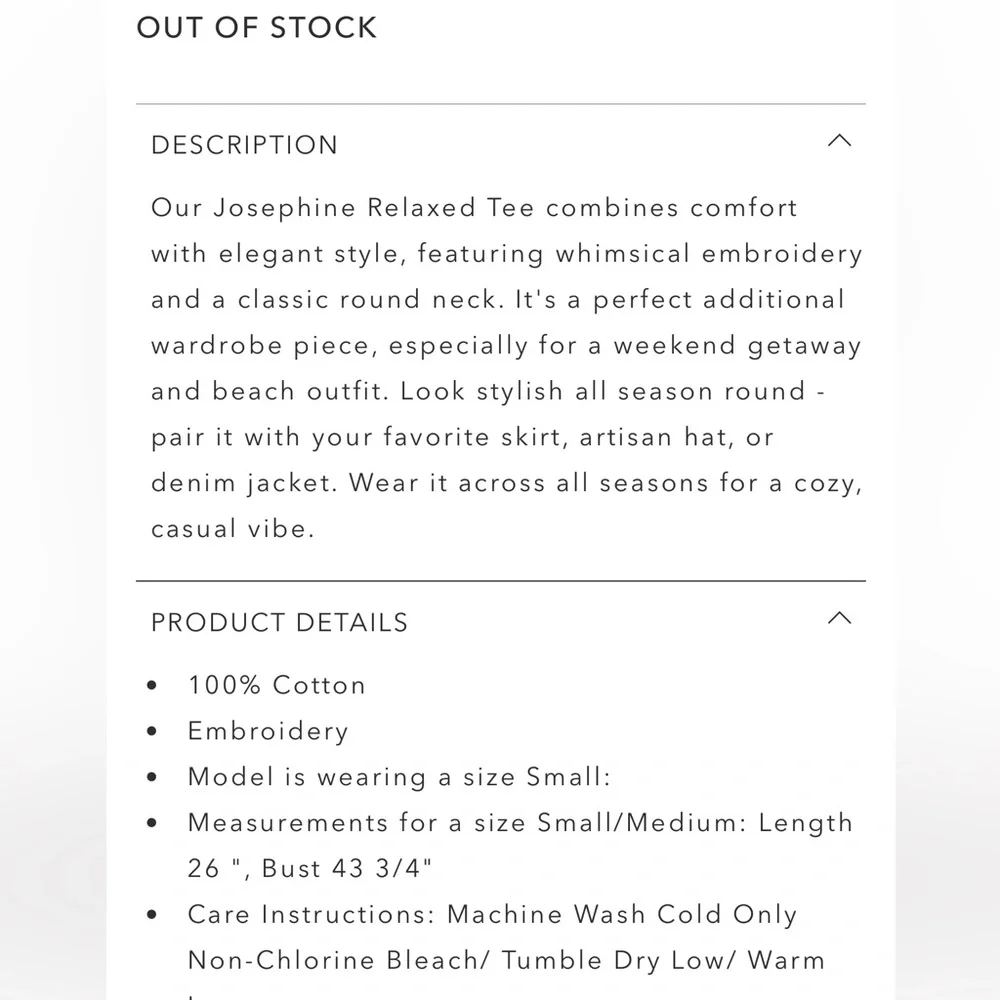This screenshot has width=1000, height=1000.
Task: Click the "whimsical embroidery" phrase in description
Action: point(709,254)
